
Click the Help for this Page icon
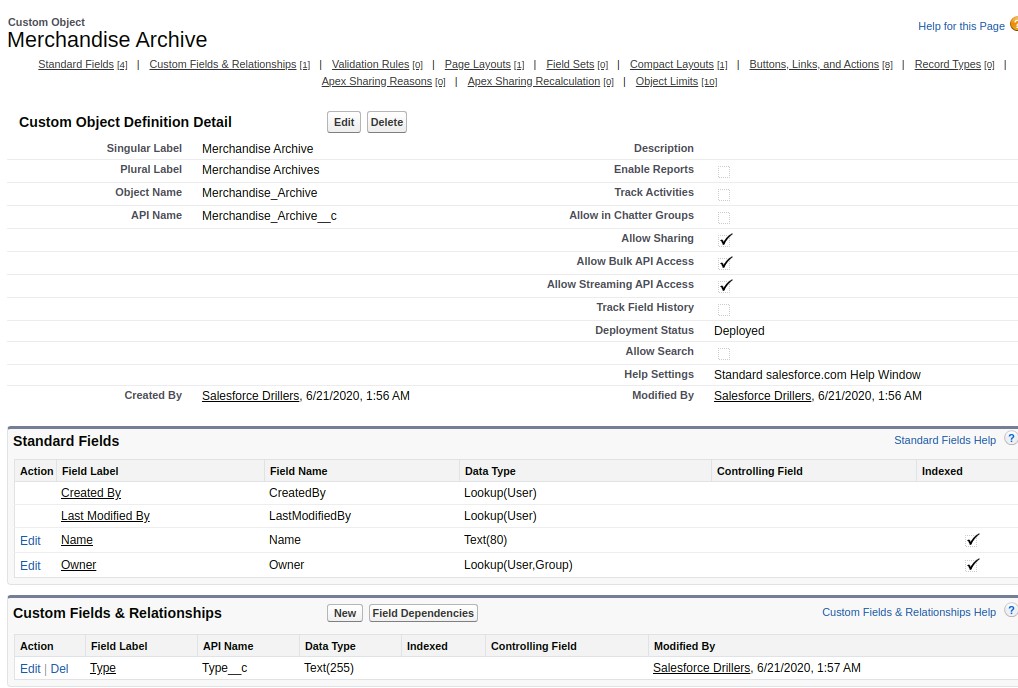(1013, 25)
